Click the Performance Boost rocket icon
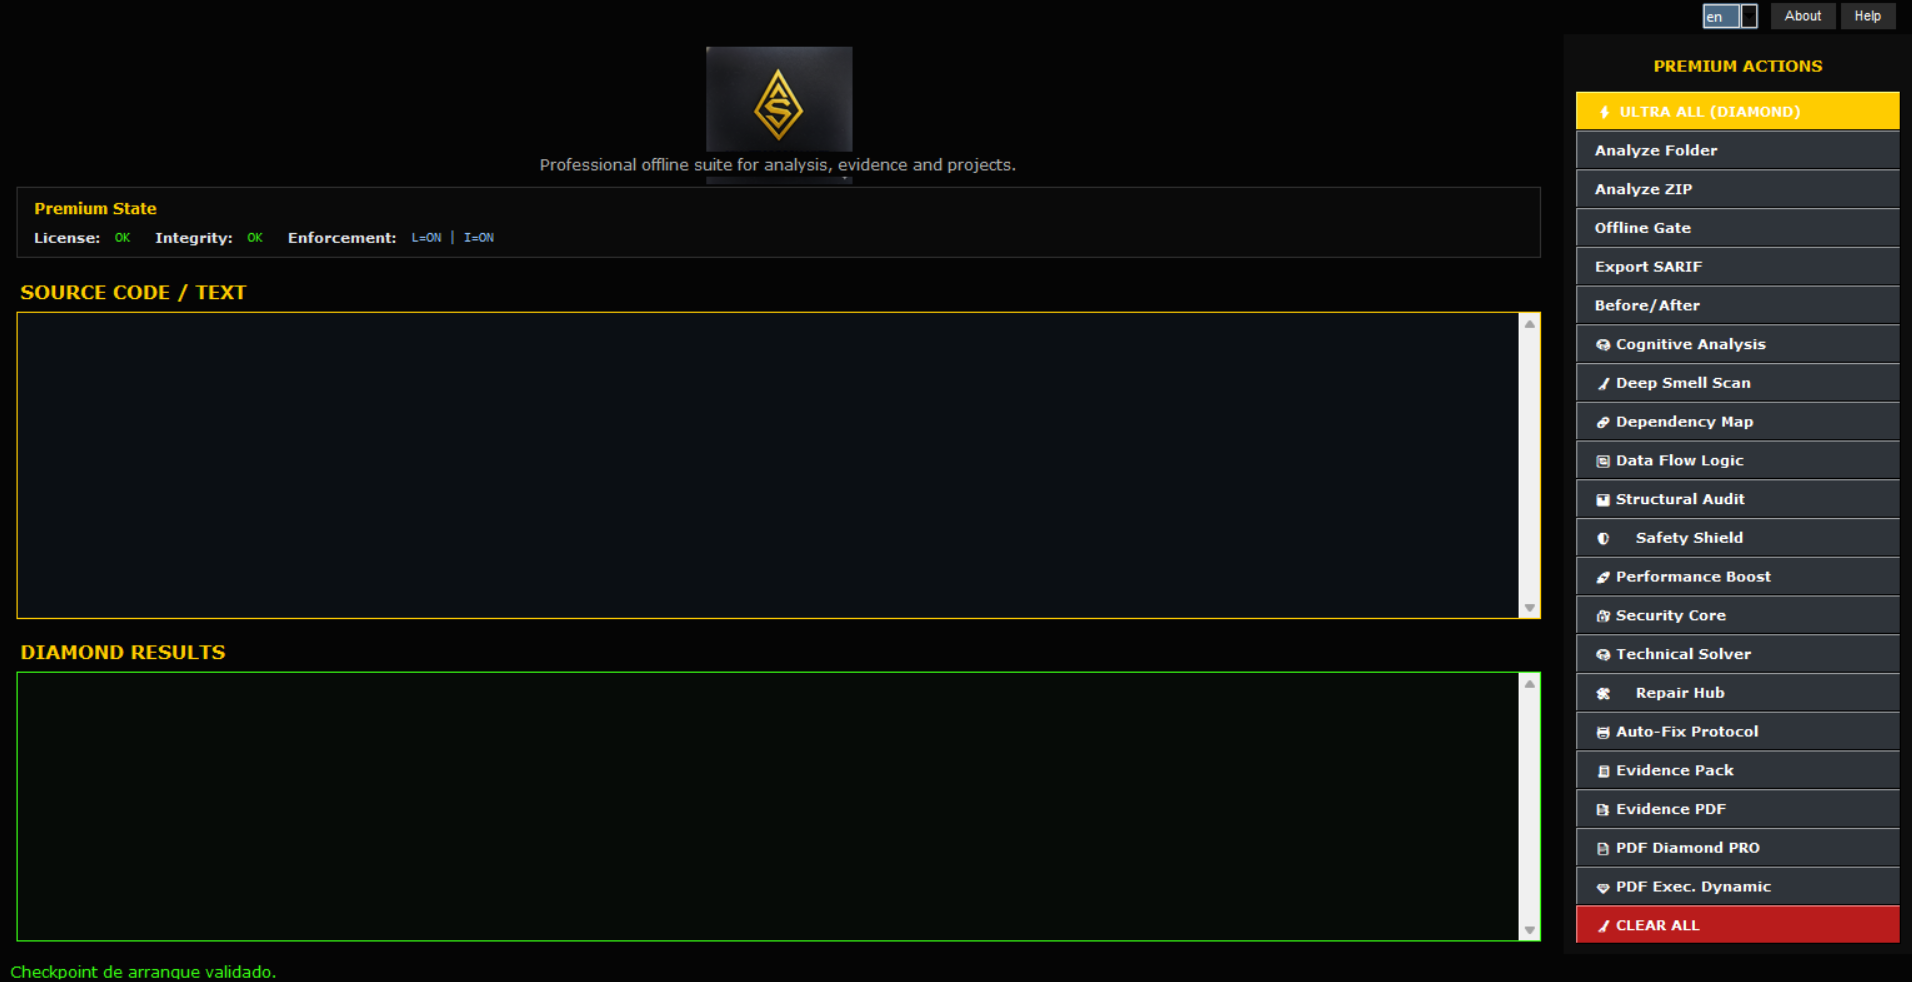Image resolution: width=1912 pixels, height=982 pixels. click(1603, 578)
